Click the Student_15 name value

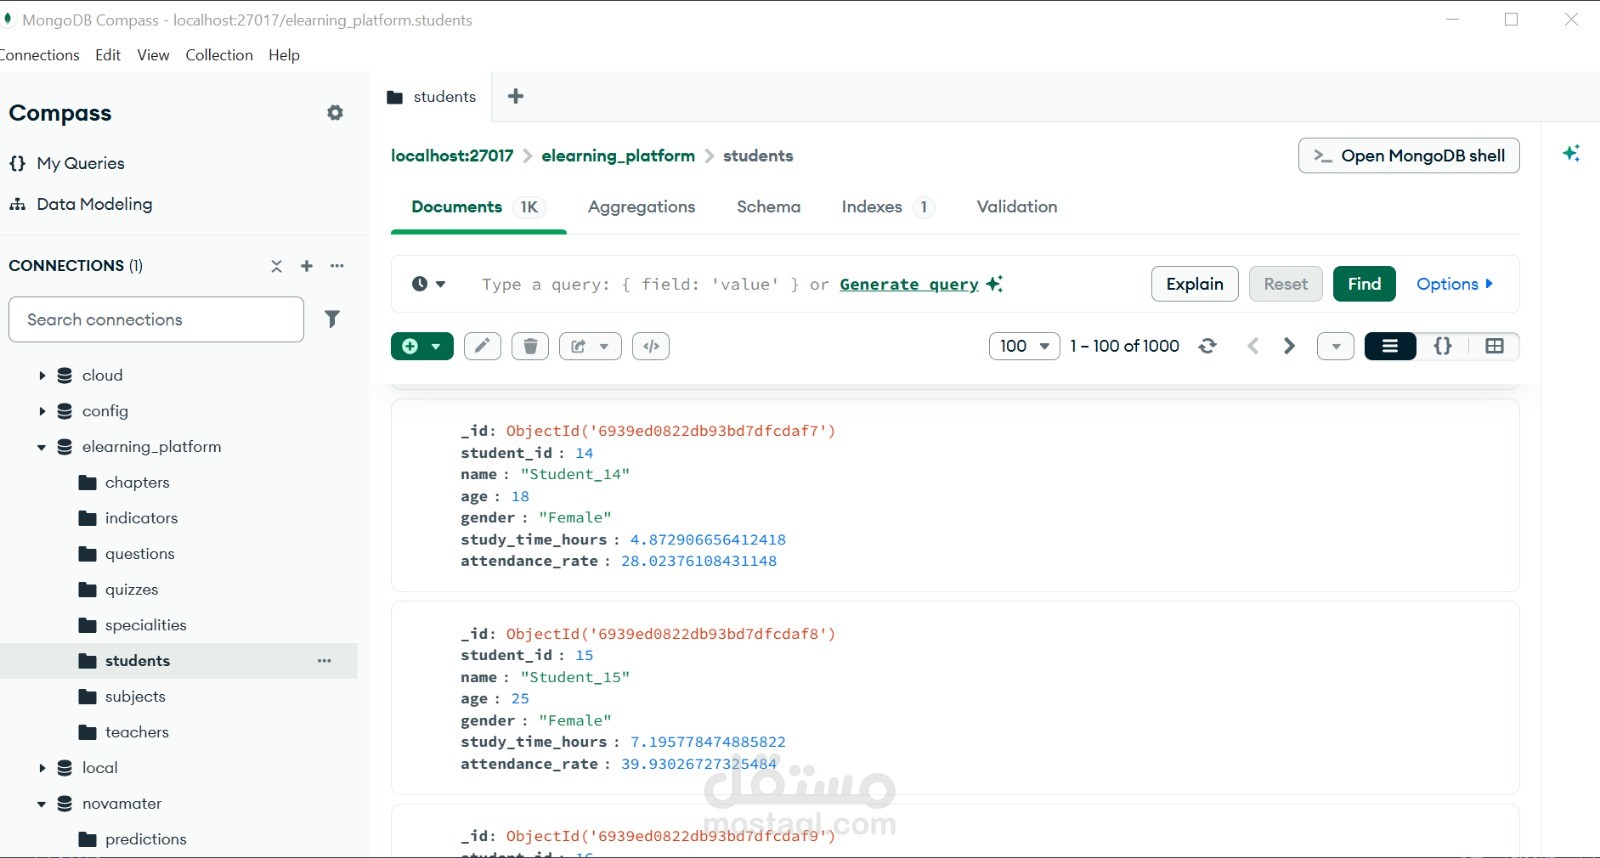(x=575, y=677)
